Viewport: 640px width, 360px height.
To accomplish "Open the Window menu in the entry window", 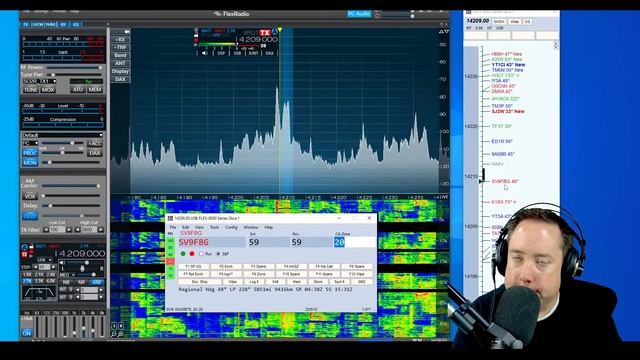I will [x=251, y=227].
